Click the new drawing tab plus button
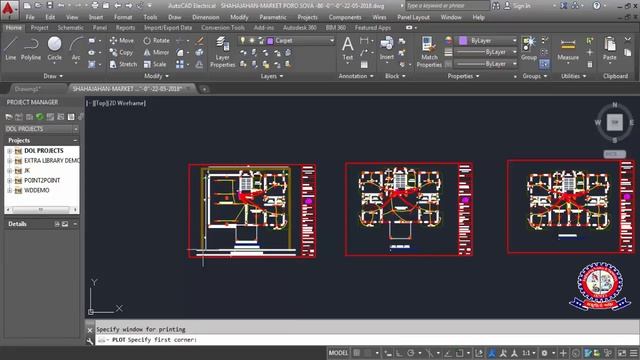This screenshot has height=360, width=640. 204,89
